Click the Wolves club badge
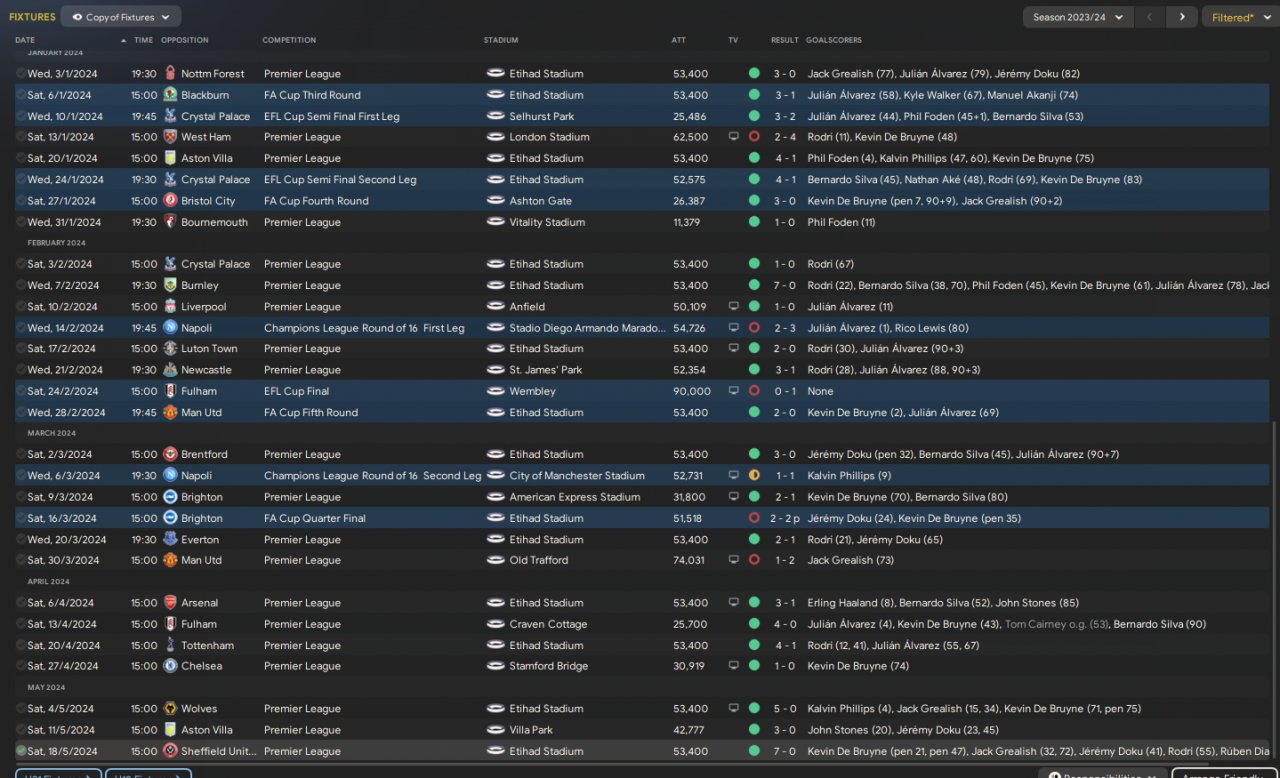Viewport: 1280px width, 778px height. tap(170, 709)
